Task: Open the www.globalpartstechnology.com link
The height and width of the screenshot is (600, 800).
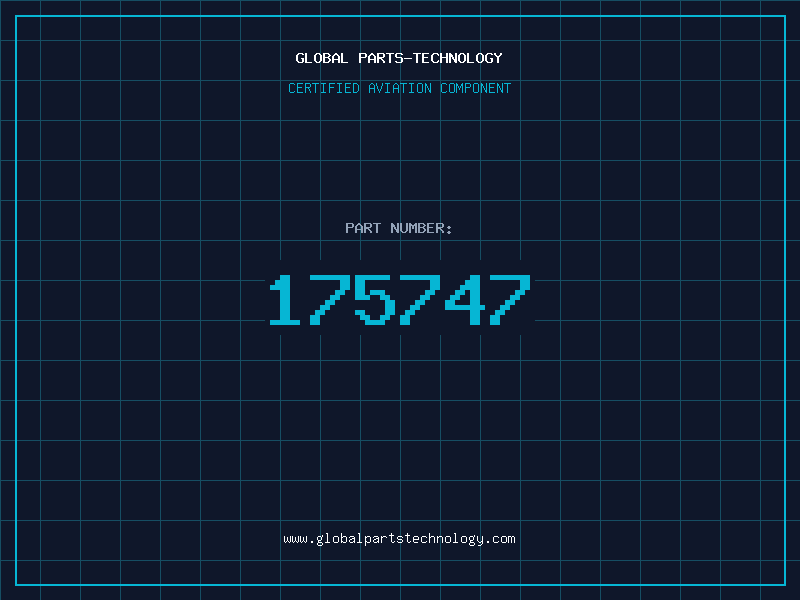Action: (x=399, y=539)
